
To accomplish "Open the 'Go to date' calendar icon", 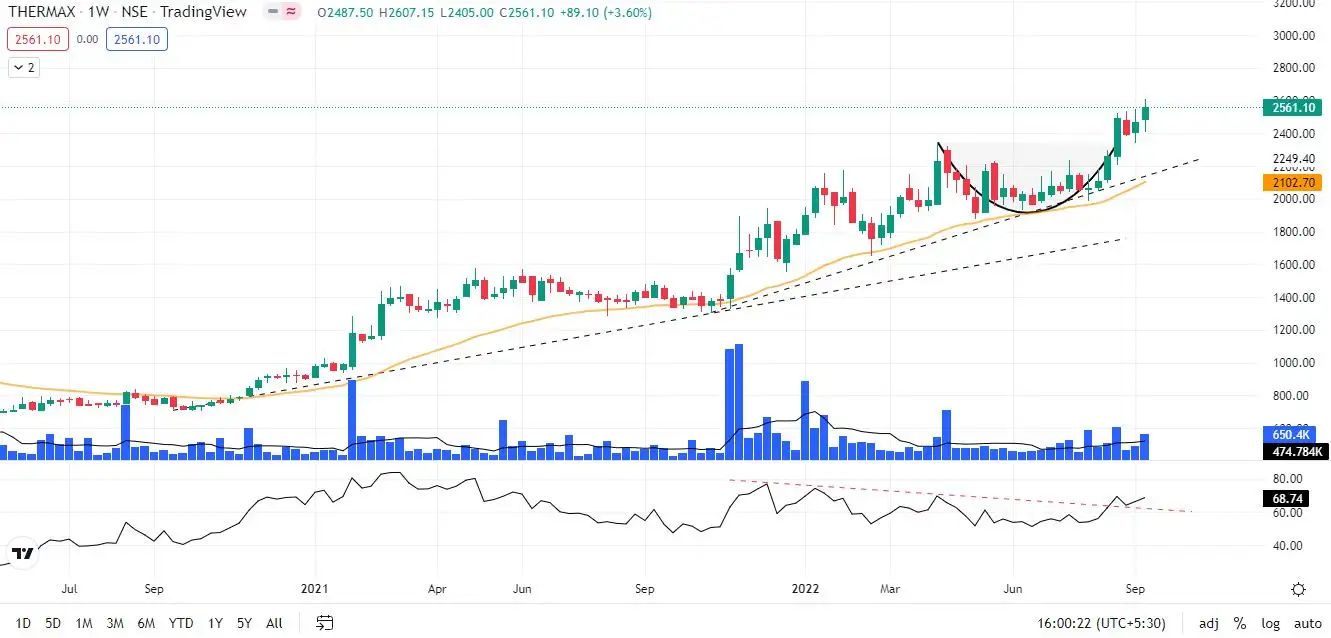I will click(x=324, y=622).
